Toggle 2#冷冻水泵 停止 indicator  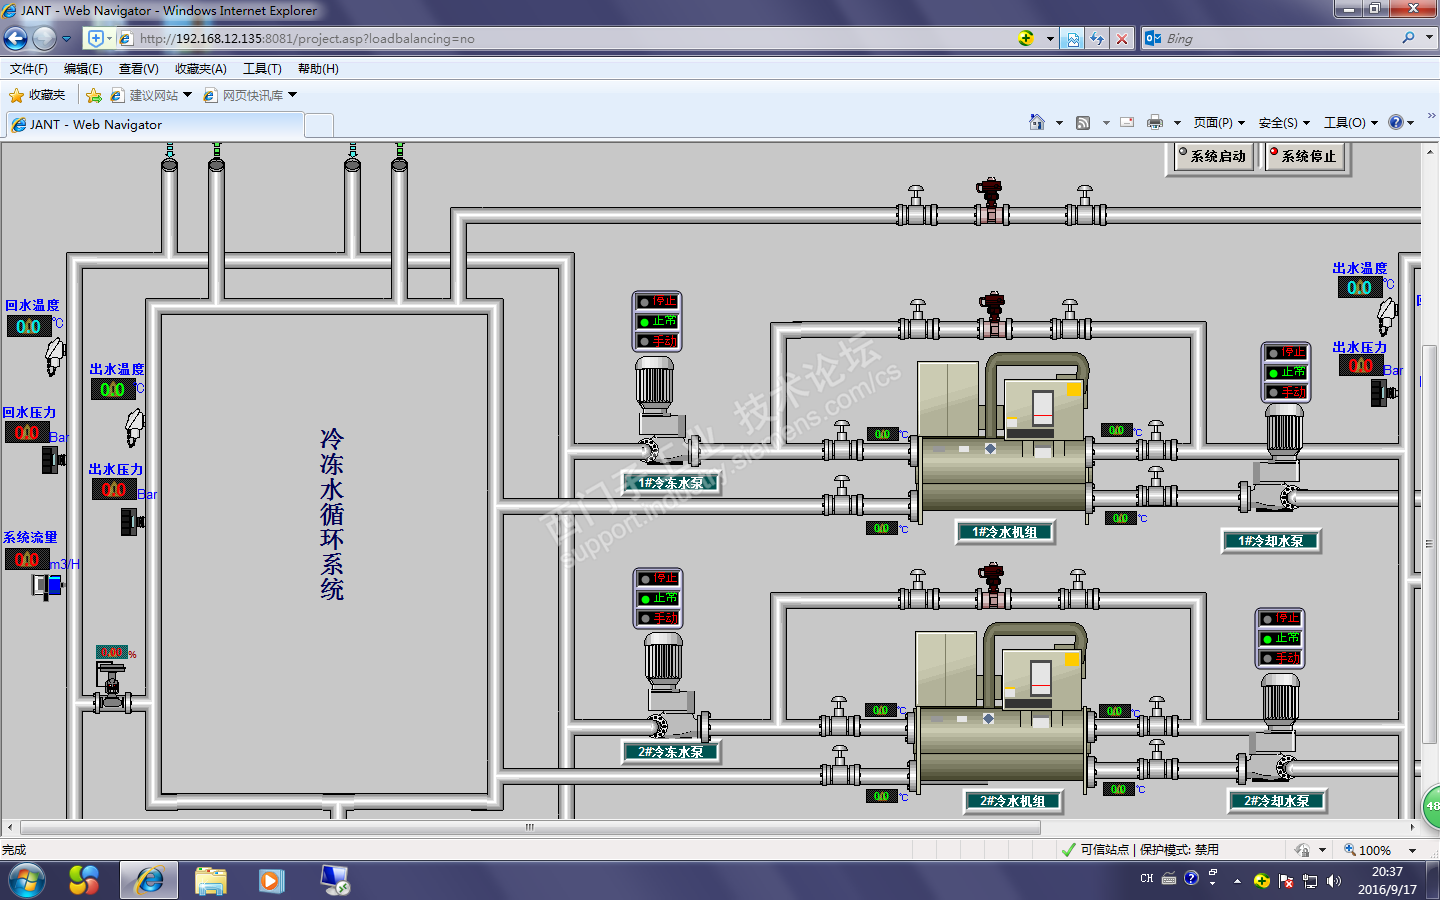pos(658,578)
